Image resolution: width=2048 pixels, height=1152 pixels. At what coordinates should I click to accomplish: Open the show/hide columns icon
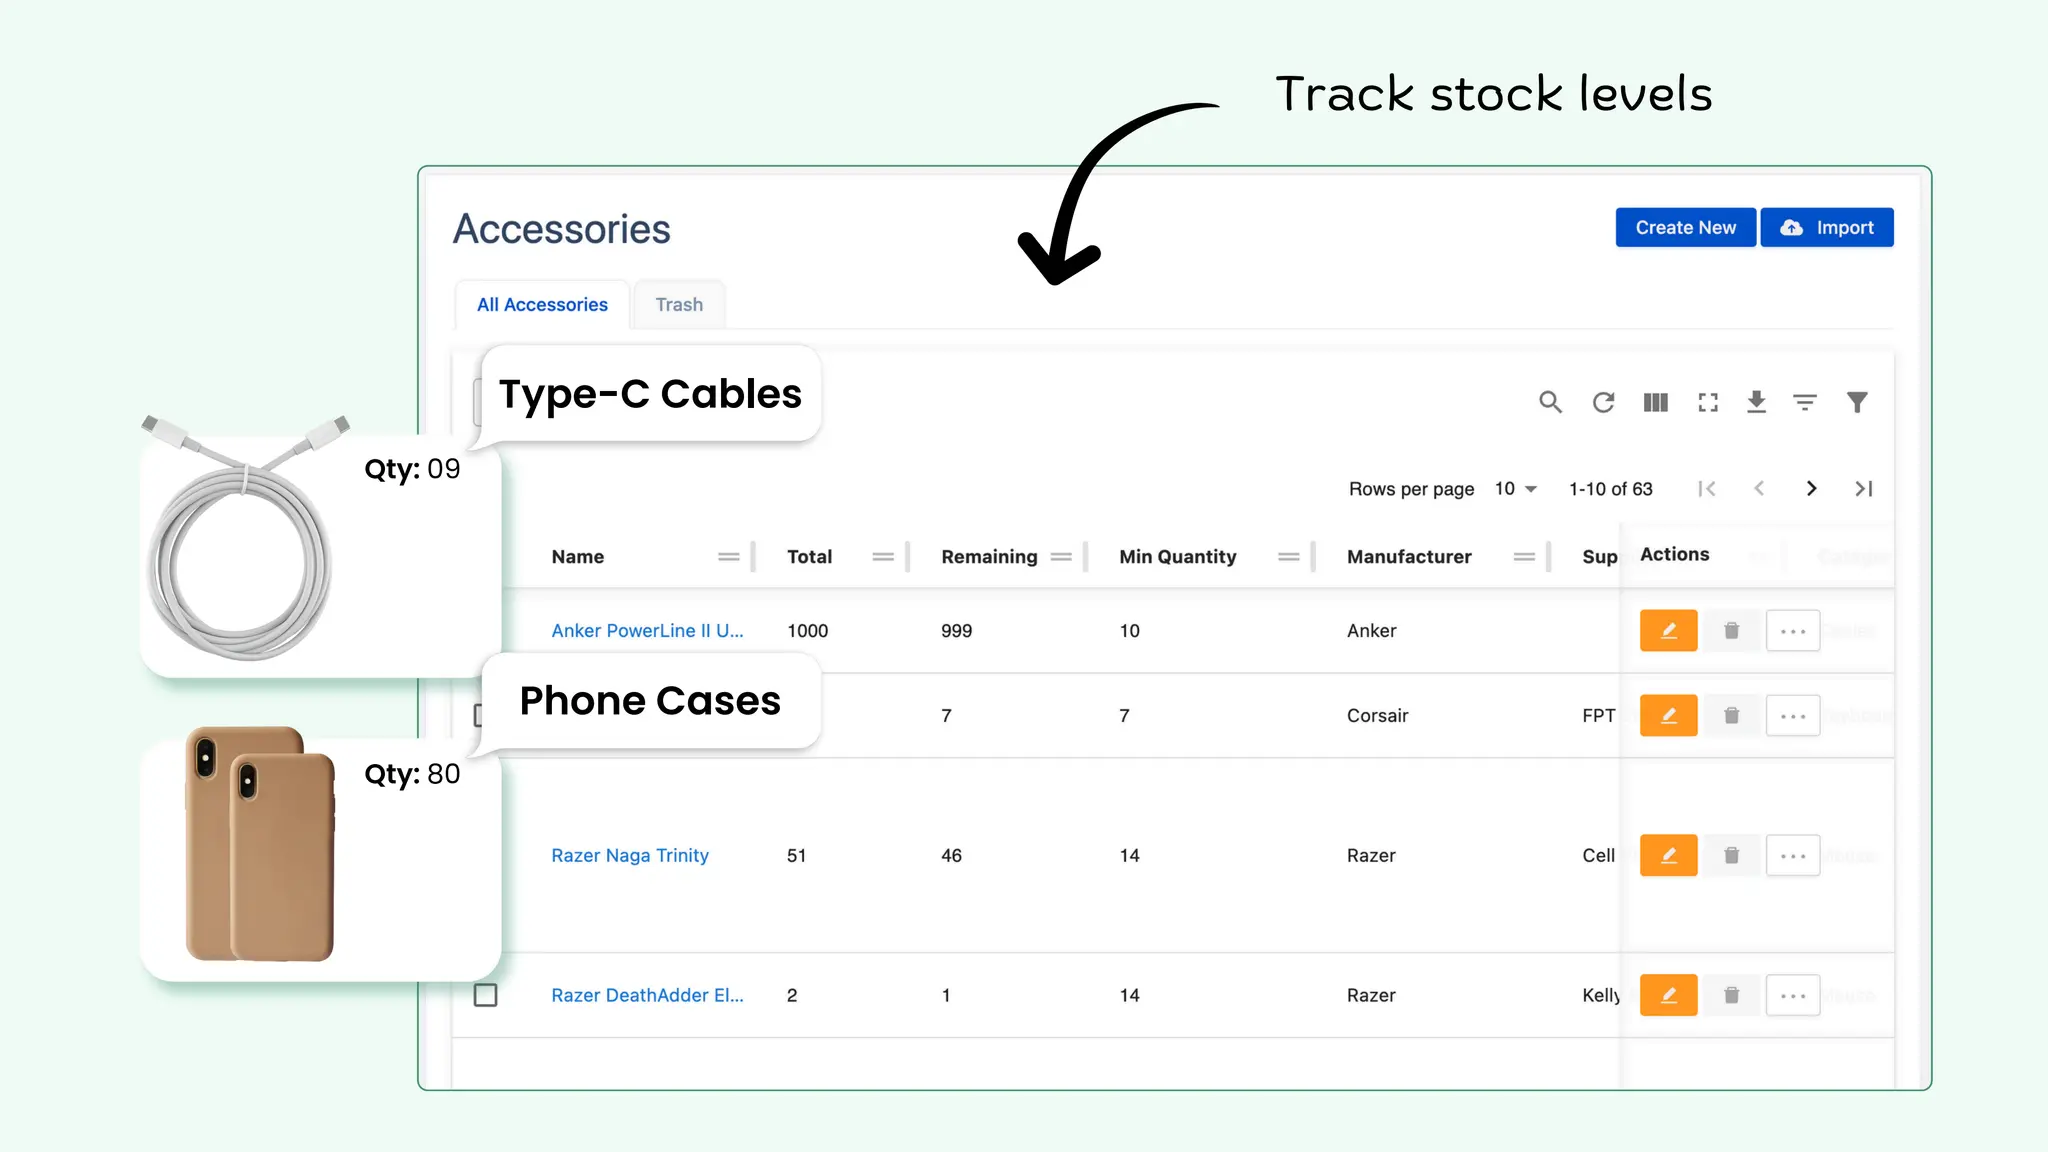1655,402
